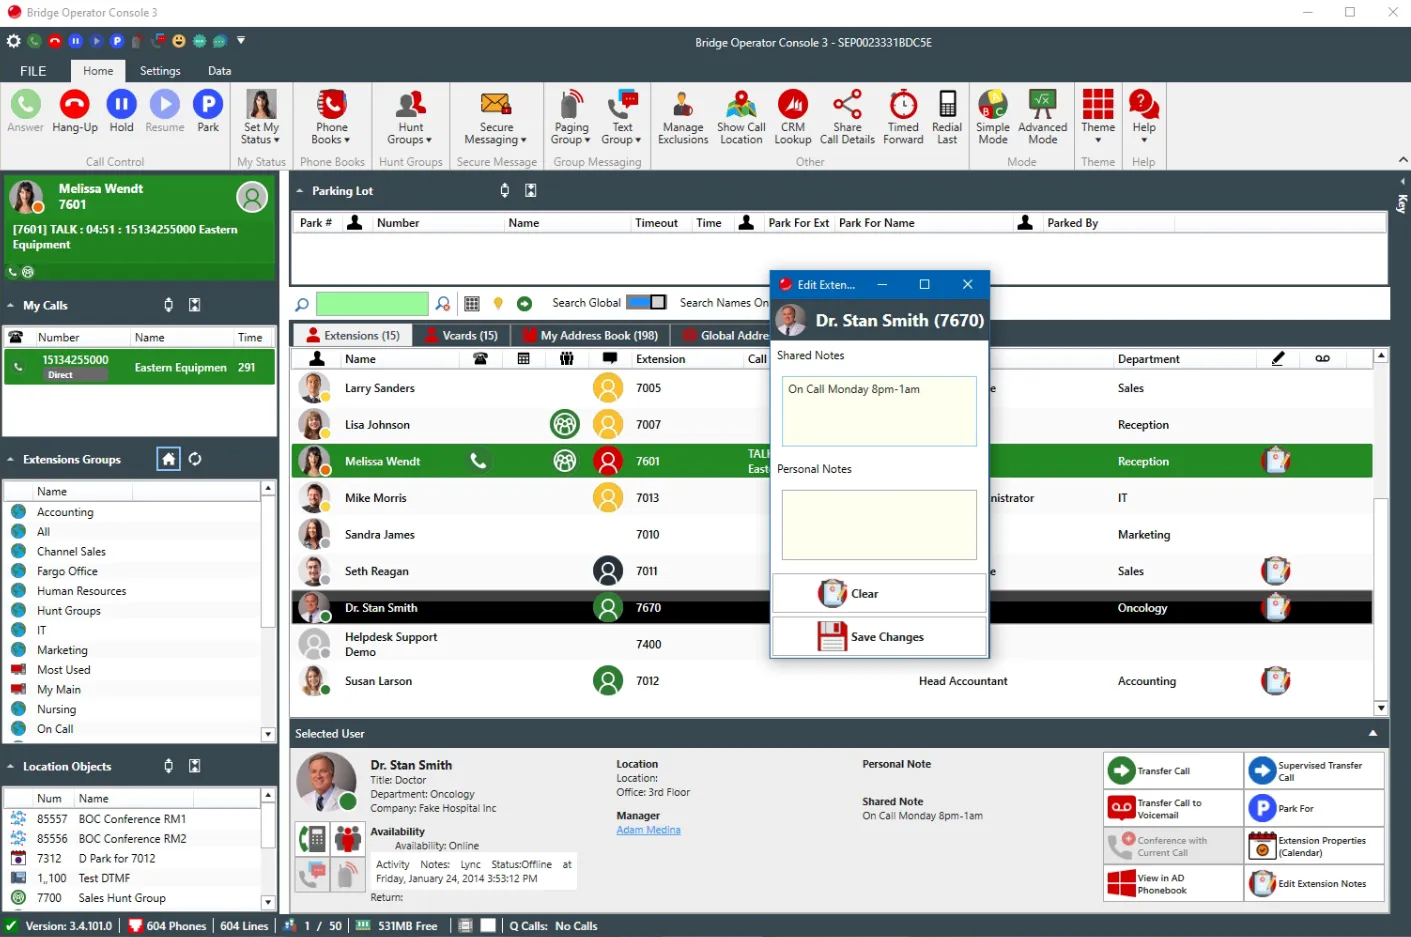Click the Hang-Up call icon

click(75, 105)
